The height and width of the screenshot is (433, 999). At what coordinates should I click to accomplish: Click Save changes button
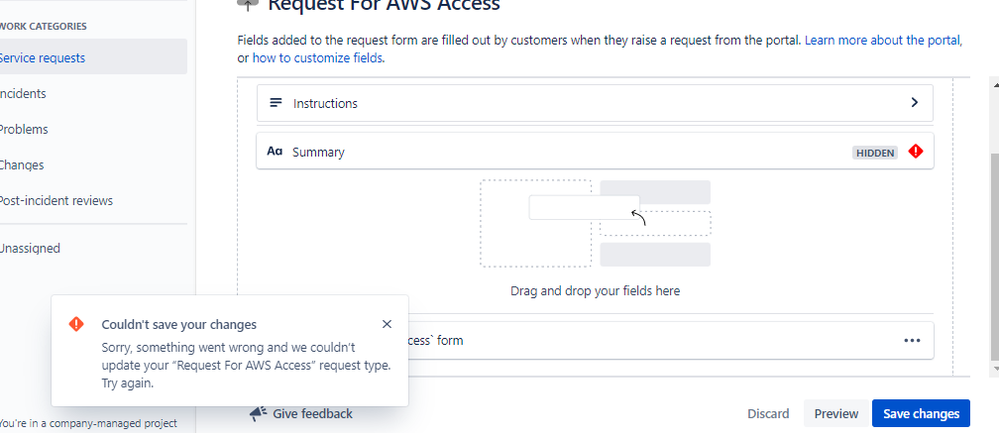[921, 413]
